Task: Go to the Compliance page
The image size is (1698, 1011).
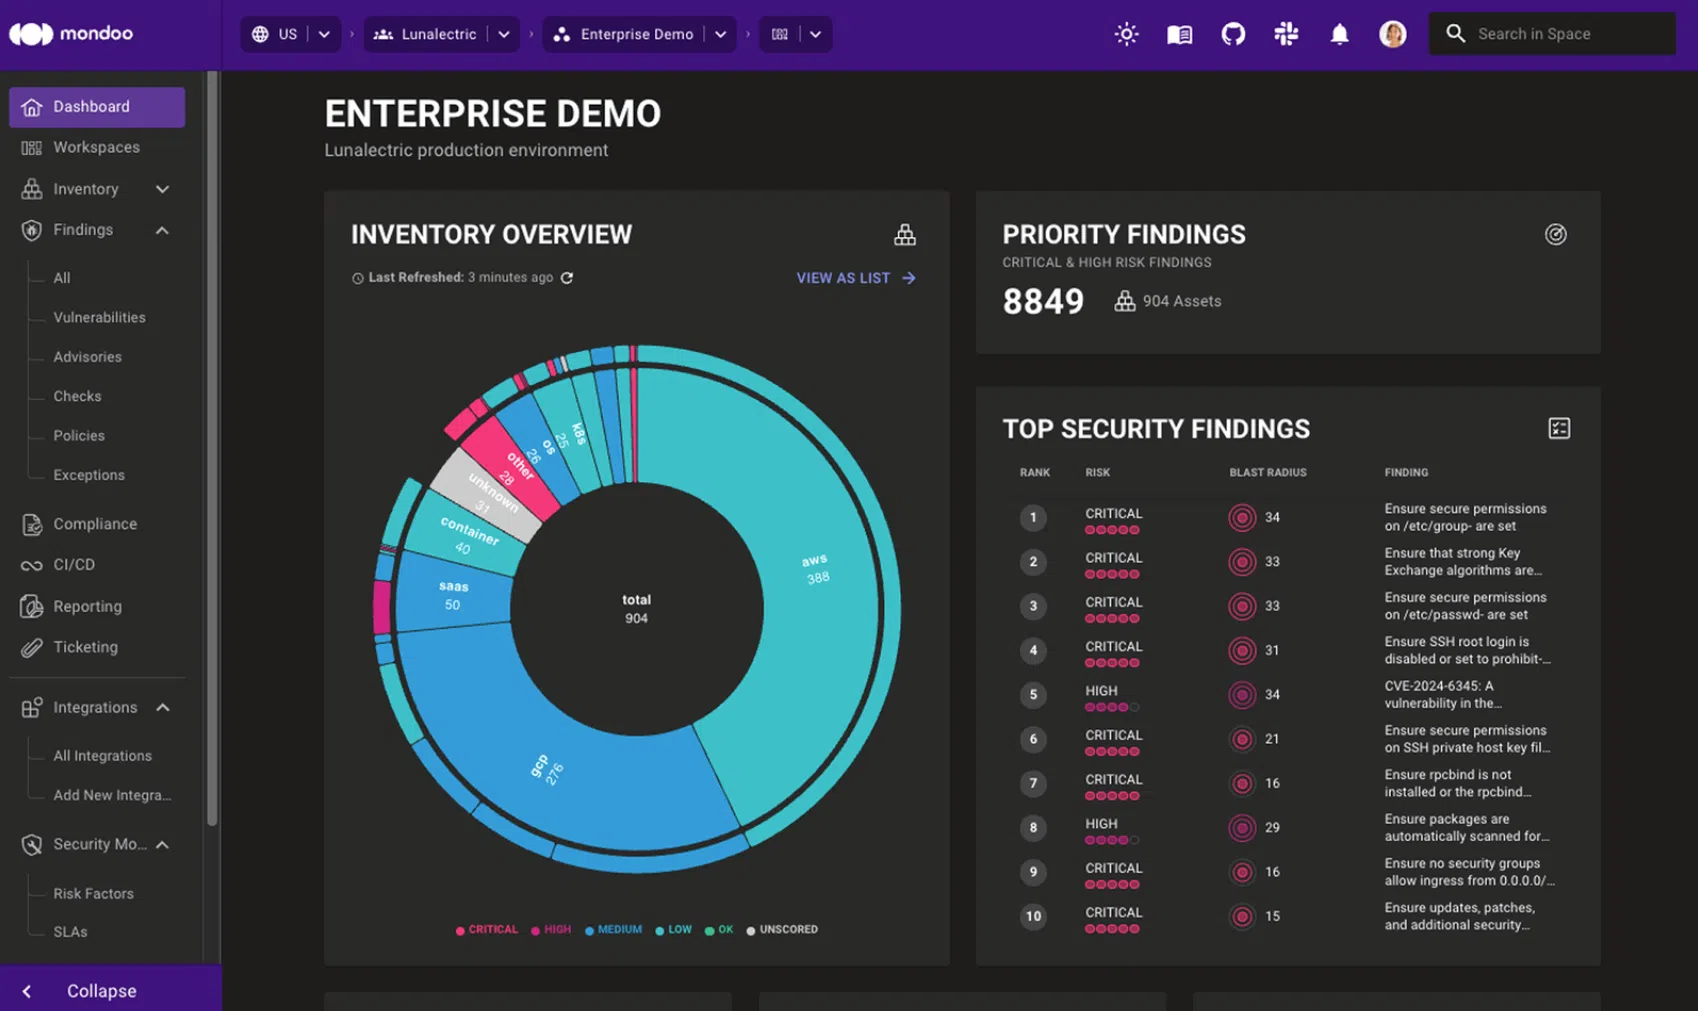Action: (x=95, y=524)
